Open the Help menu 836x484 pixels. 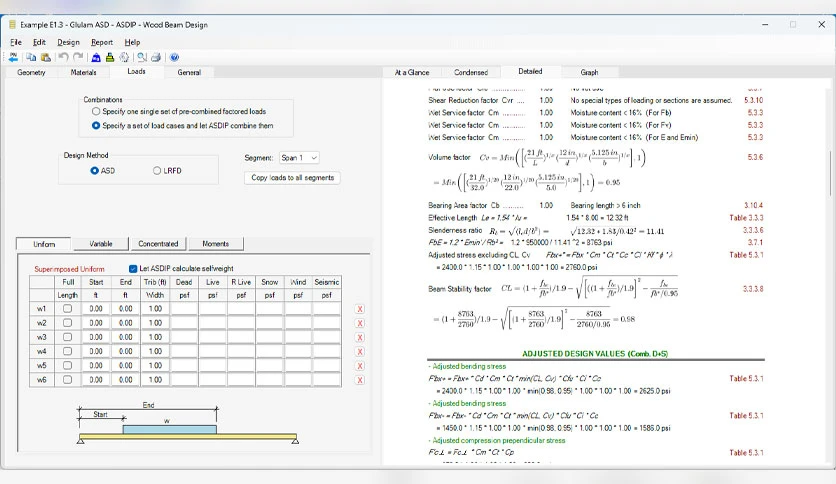(132, 42)
